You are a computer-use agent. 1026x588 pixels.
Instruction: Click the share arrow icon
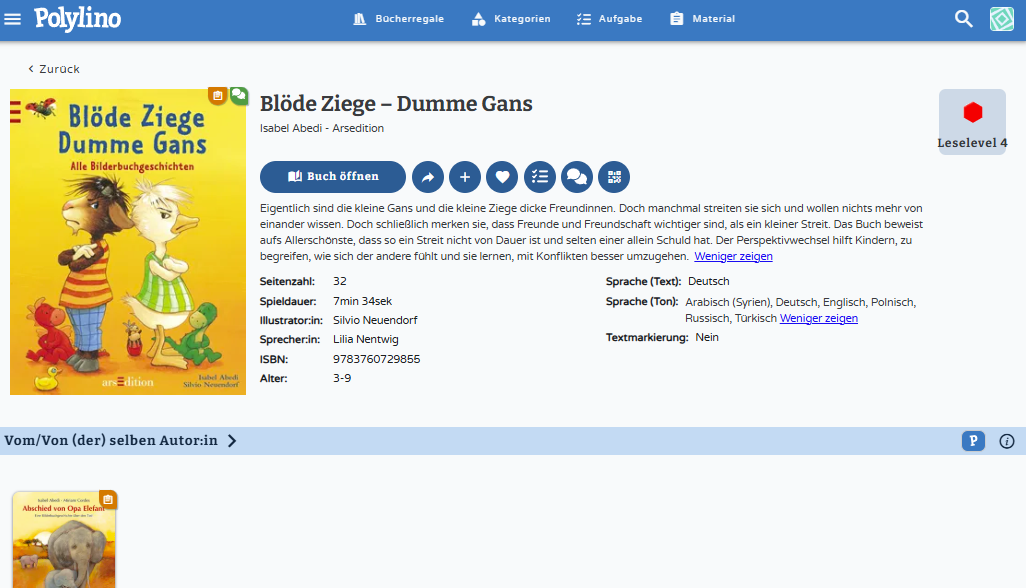coord(428,177)
